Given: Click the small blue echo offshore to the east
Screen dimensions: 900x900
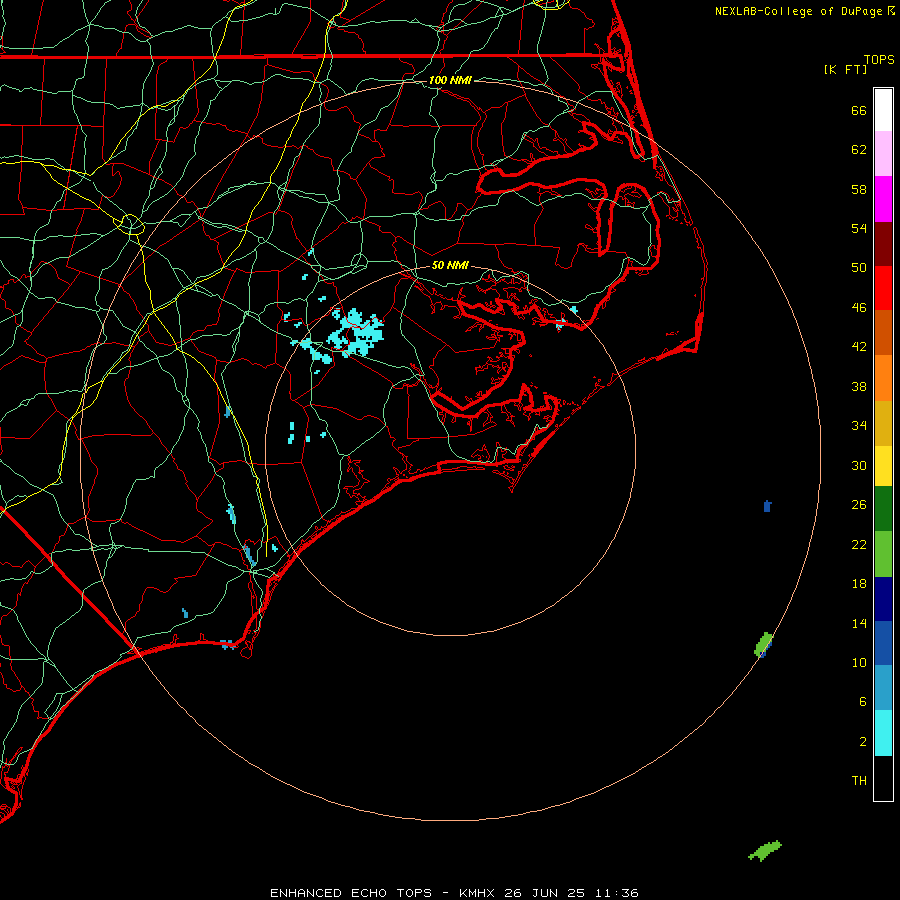Looking at the screenshot, I should tap(767, 506).
